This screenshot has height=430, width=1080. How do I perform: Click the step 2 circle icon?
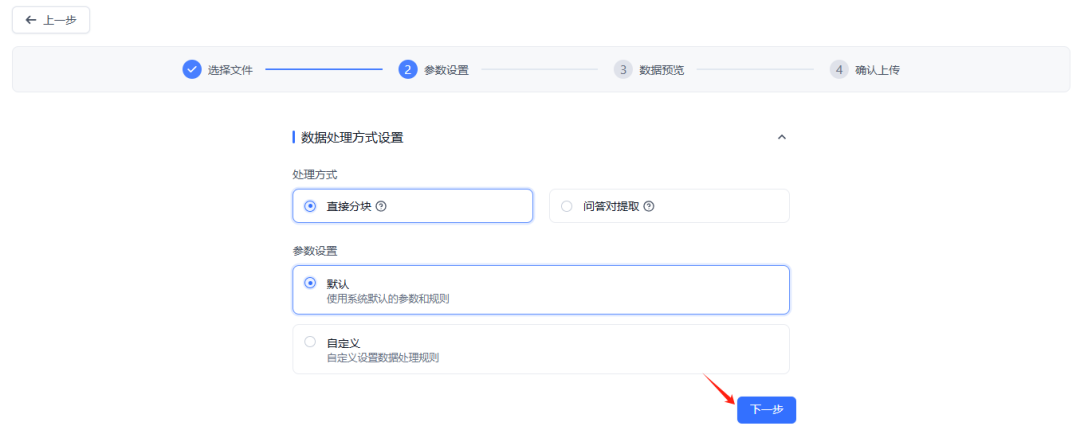(408, 70)
